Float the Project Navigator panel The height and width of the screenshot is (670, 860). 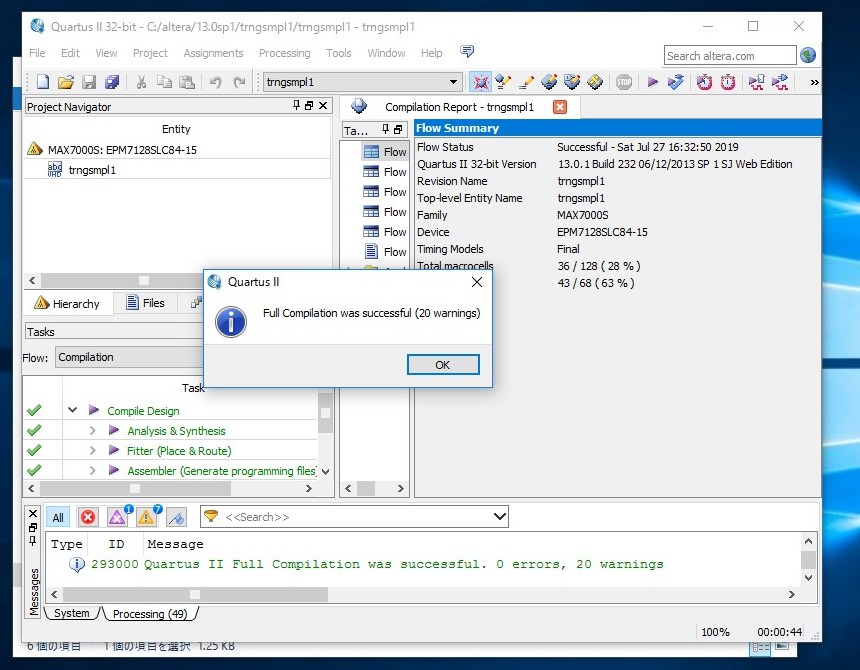[309, 105]
